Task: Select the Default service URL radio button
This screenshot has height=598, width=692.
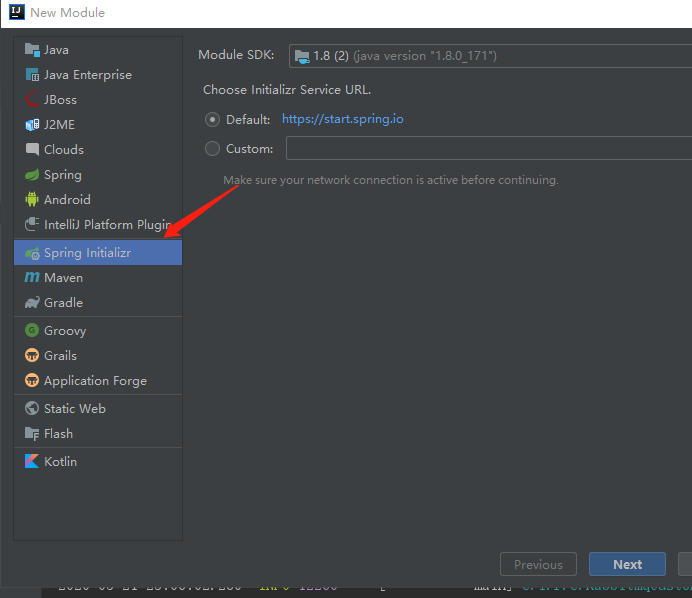Action: [212, 120]
